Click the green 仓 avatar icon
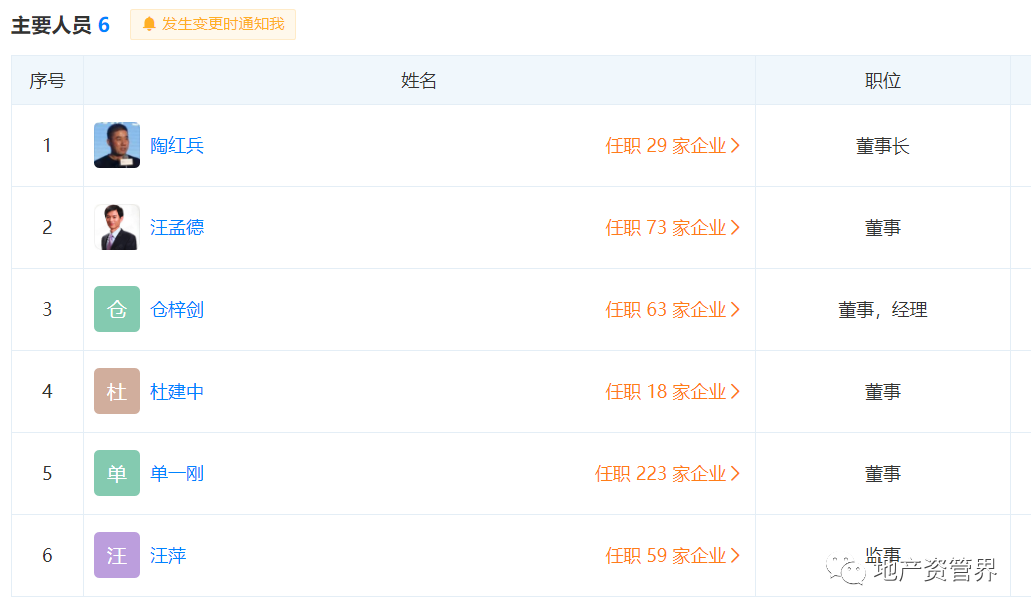The image size is (1031, 615). pos(117,310)
